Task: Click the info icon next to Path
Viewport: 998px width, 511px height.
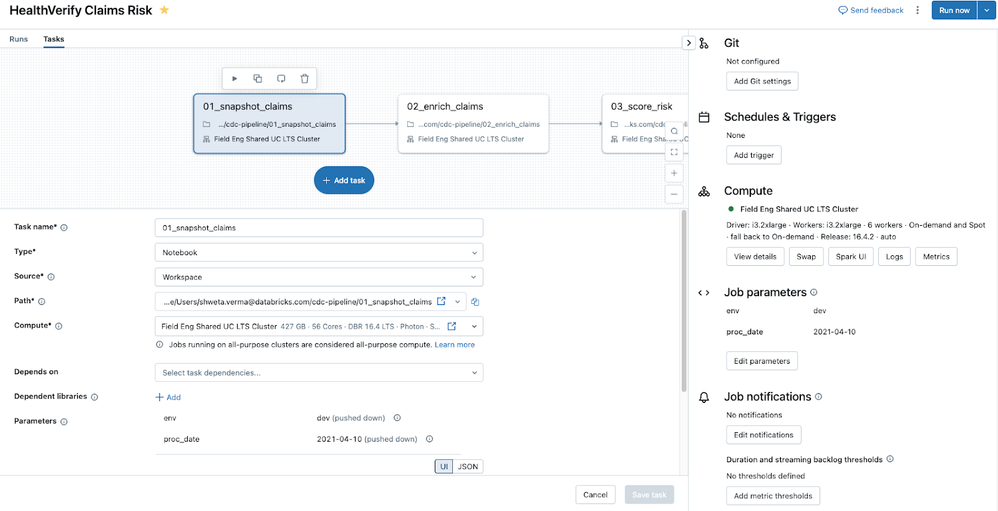Action: point(42,301)
